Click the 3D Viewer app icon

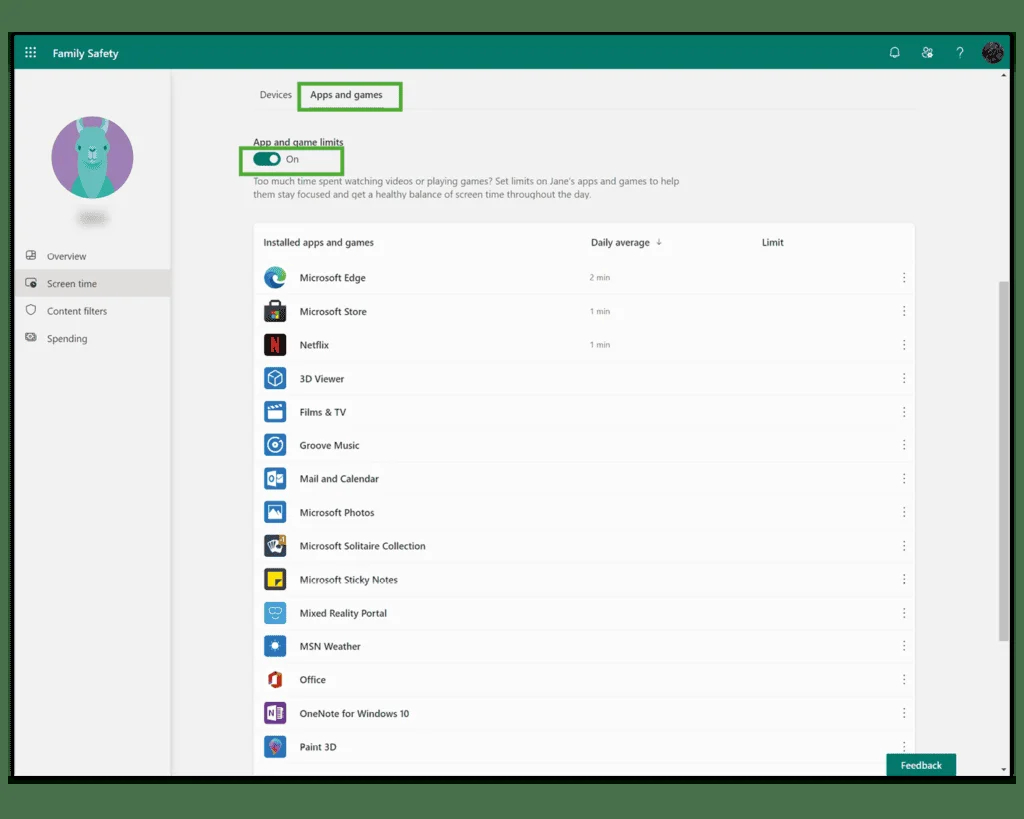tap(275, 378)
